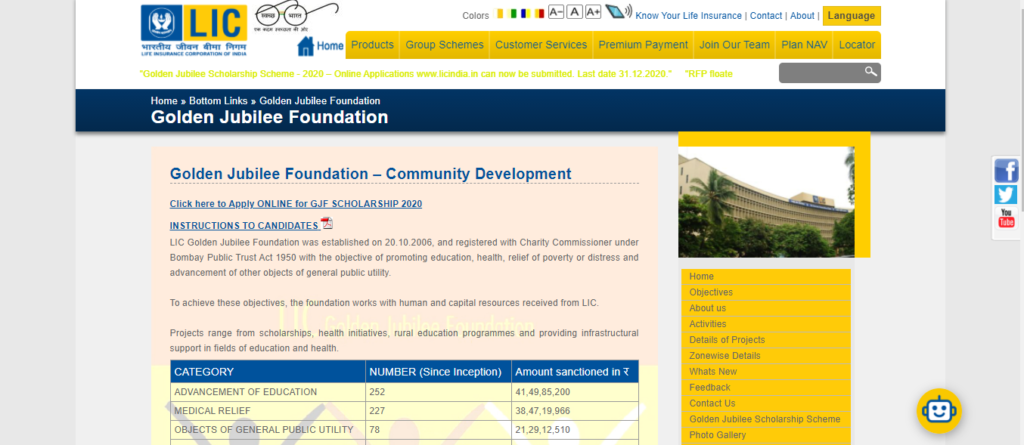Open the Locator menu
This screenshot has width=1024, height=445.
point(857,45)
